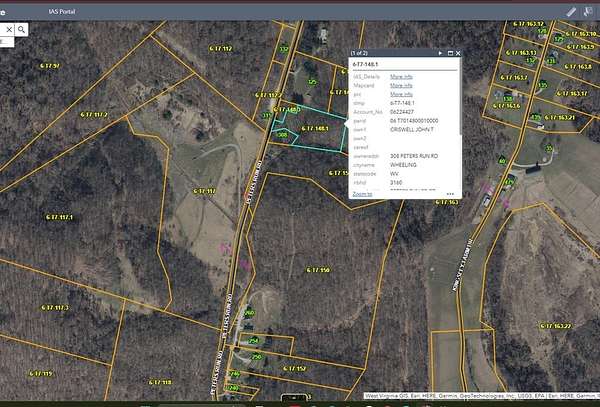
Task: Show next feature in the popup
Action: (x=440, y=52)
